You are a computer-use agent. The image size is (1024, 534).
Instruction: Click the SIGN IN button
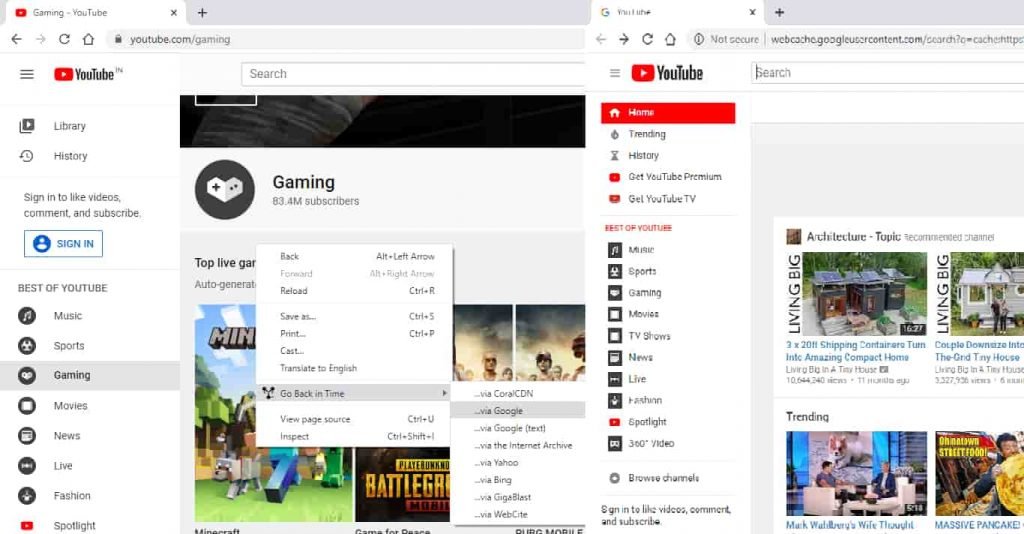[x=63, y=243]
